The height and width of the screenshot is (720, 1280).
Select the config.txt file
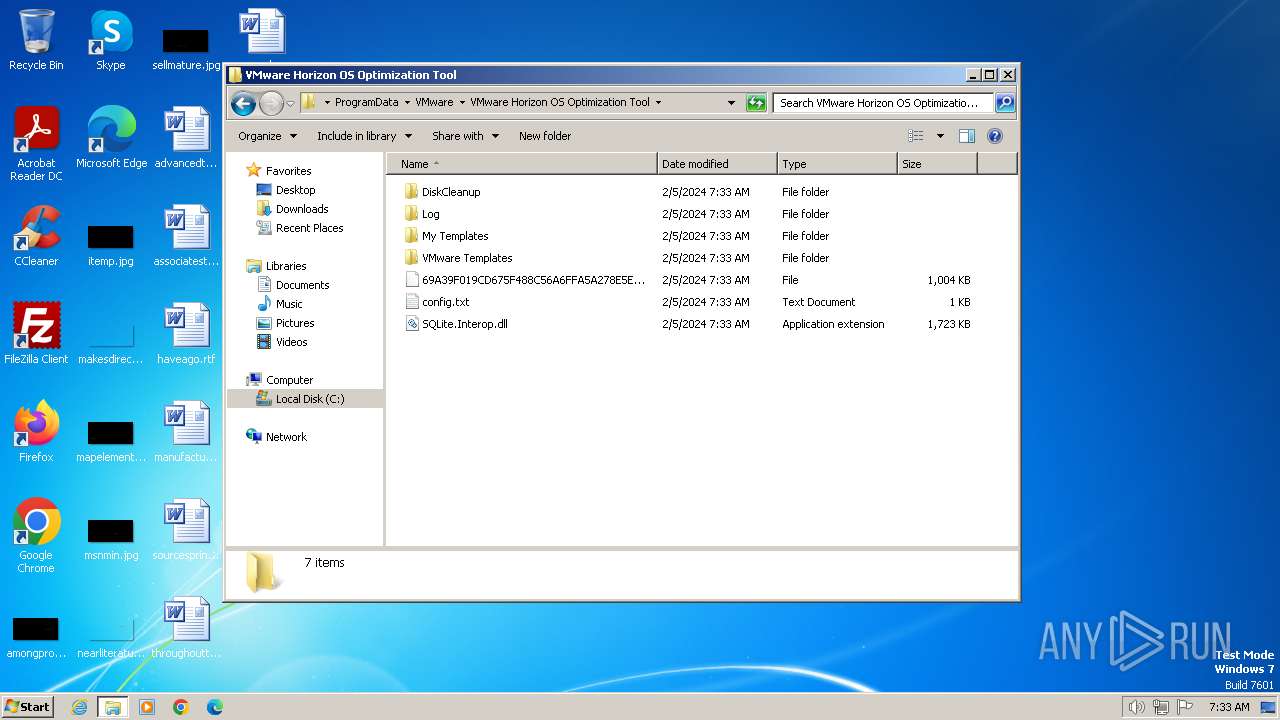tap(445, 302)
